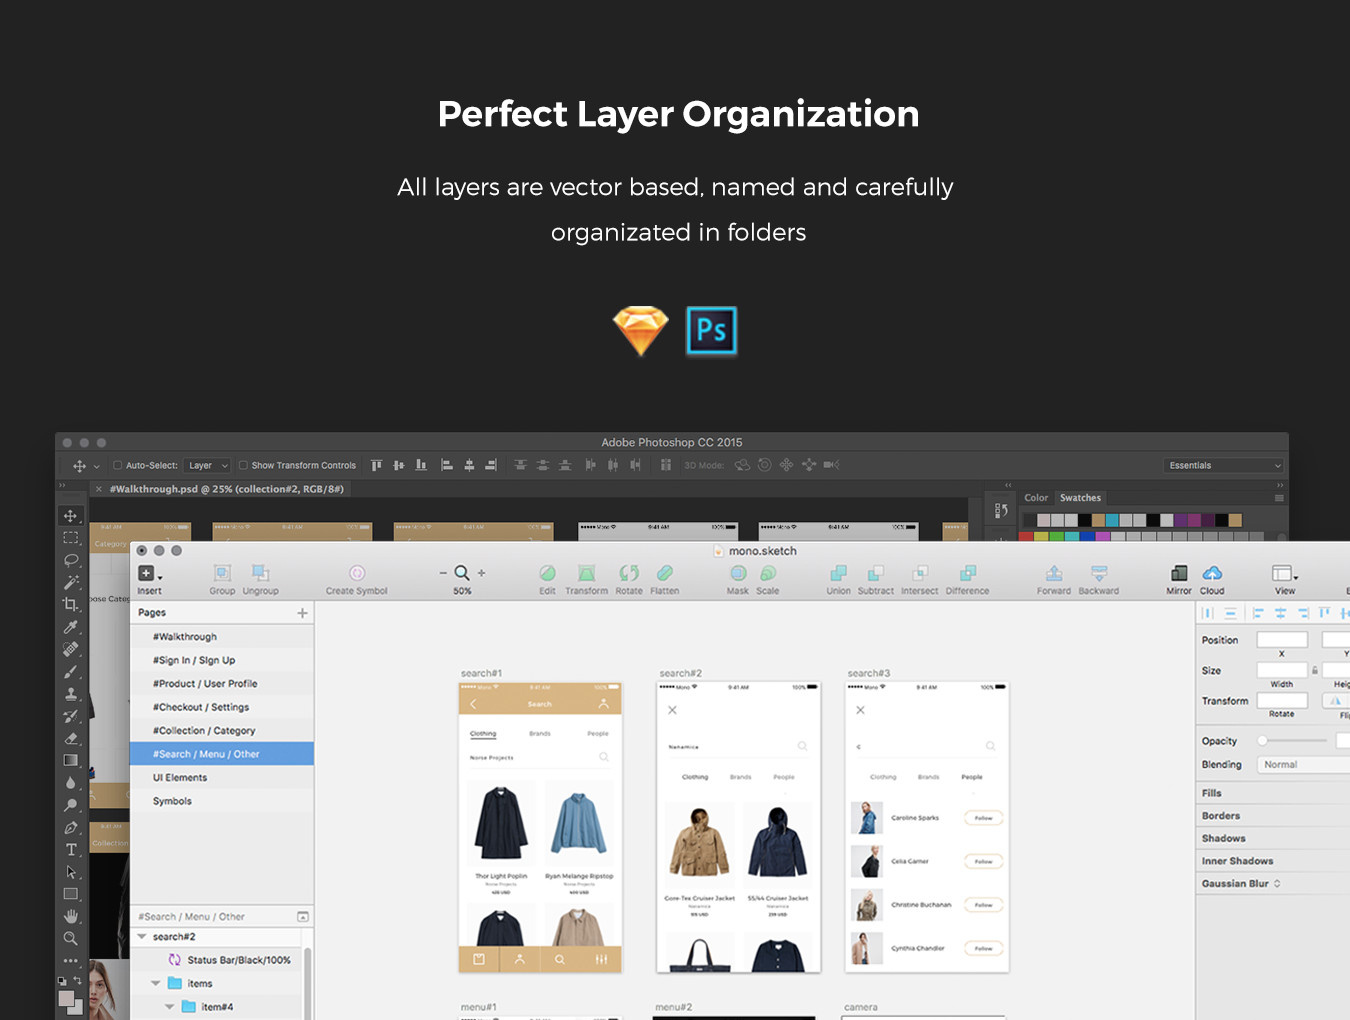This screenshot has height=1020, width=1350.
Task: Select the Type tool in Photoshop toolbar
Action: click(71, 850)
